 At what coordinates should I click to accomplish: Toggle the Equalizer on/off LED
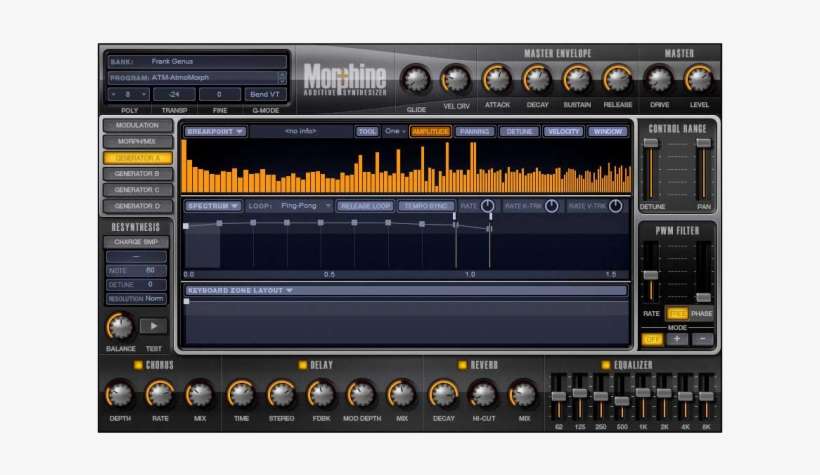coord(606,365)
